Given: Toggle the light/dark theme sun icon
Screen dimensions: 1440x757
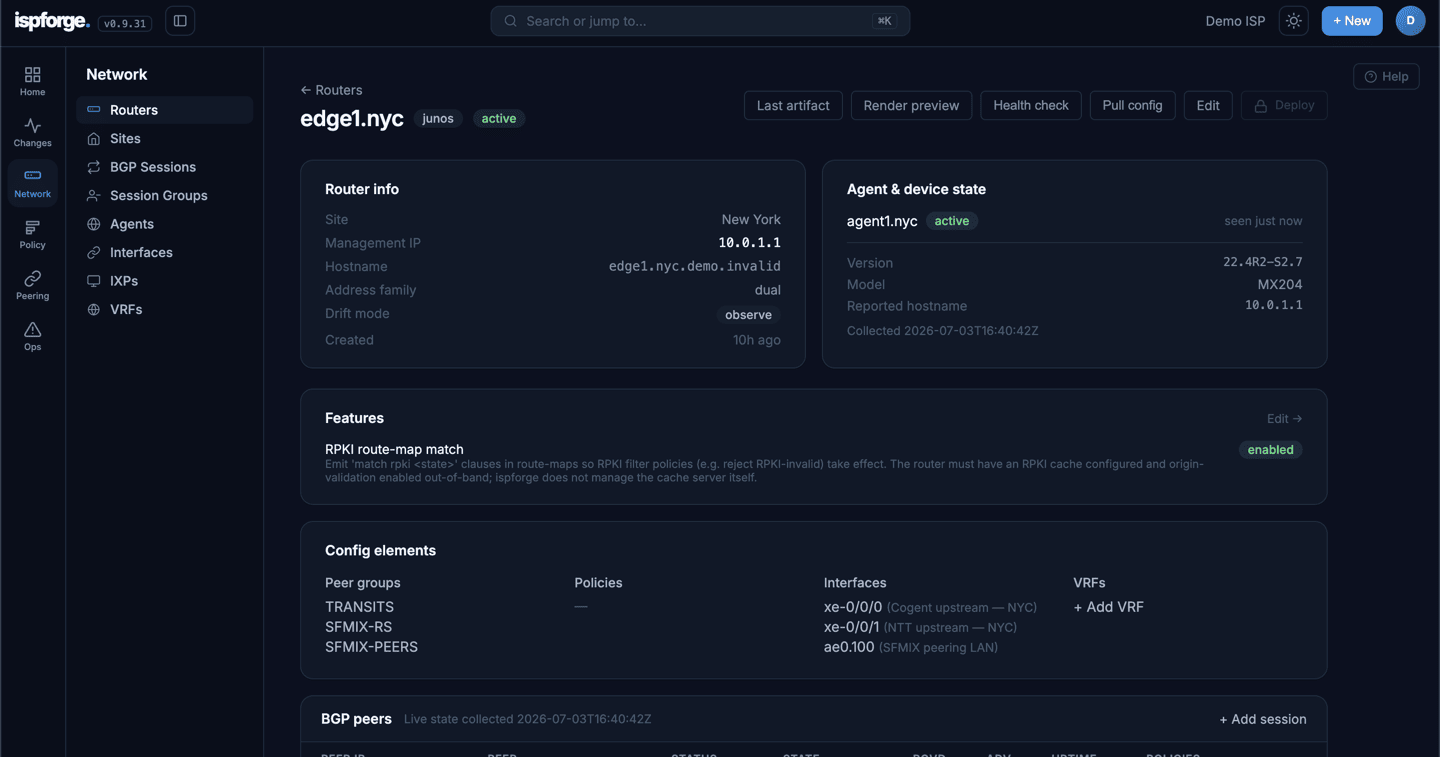Looking at the screenshot, I should 1294,21.
